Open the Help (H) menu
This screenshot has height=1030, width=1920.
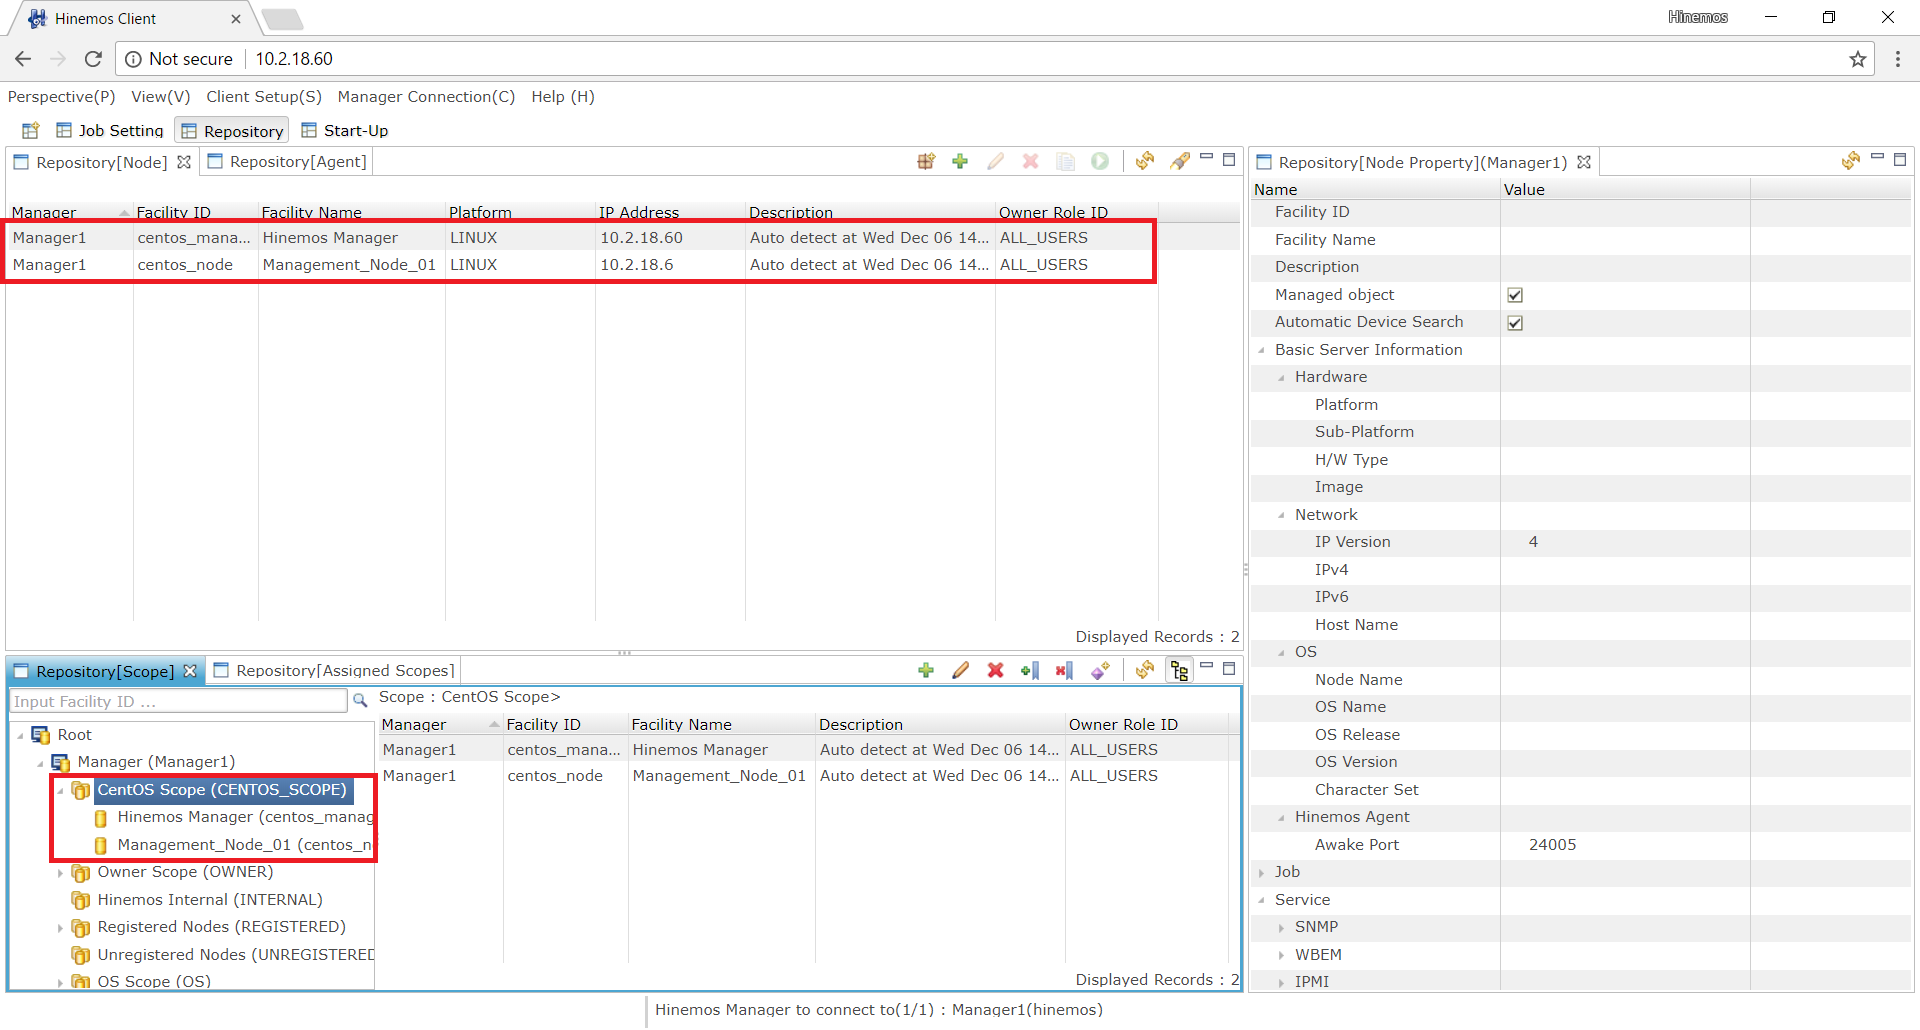(x=563, y=96)
